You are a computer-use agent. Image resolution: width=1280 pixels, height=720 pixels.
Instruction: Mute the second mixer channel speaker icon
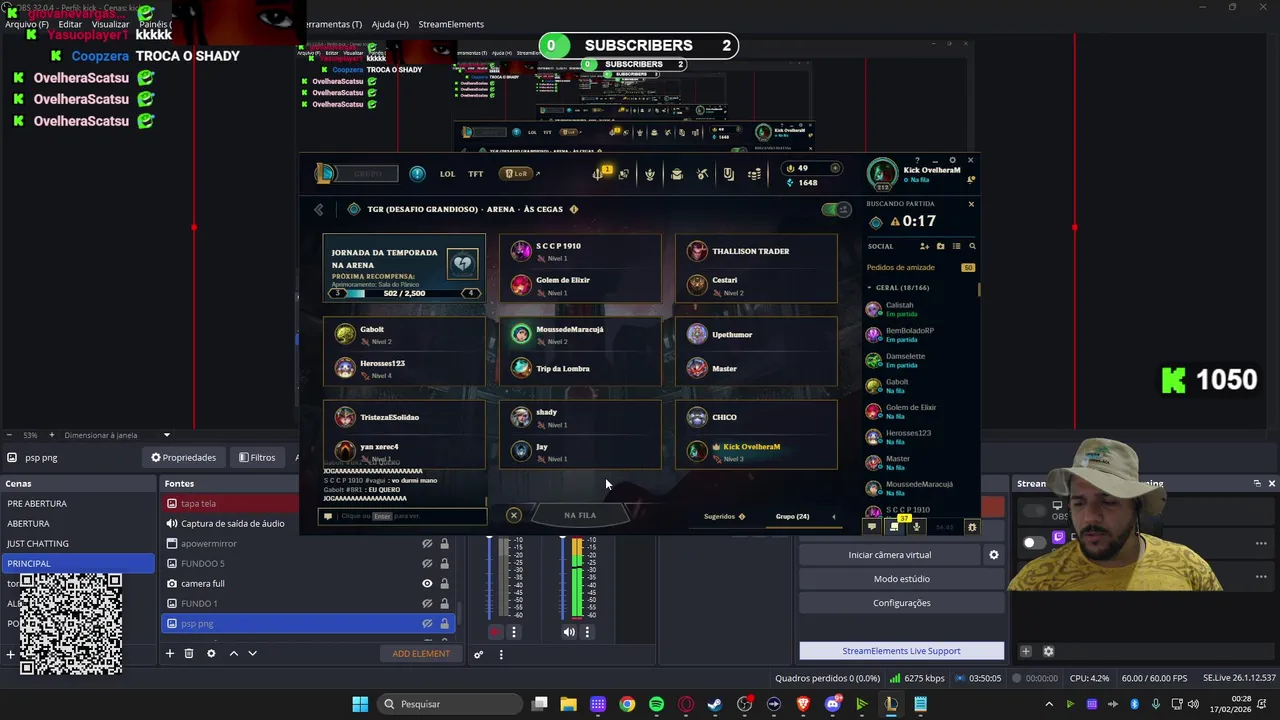pyautogui.click(x=569, y=632)
